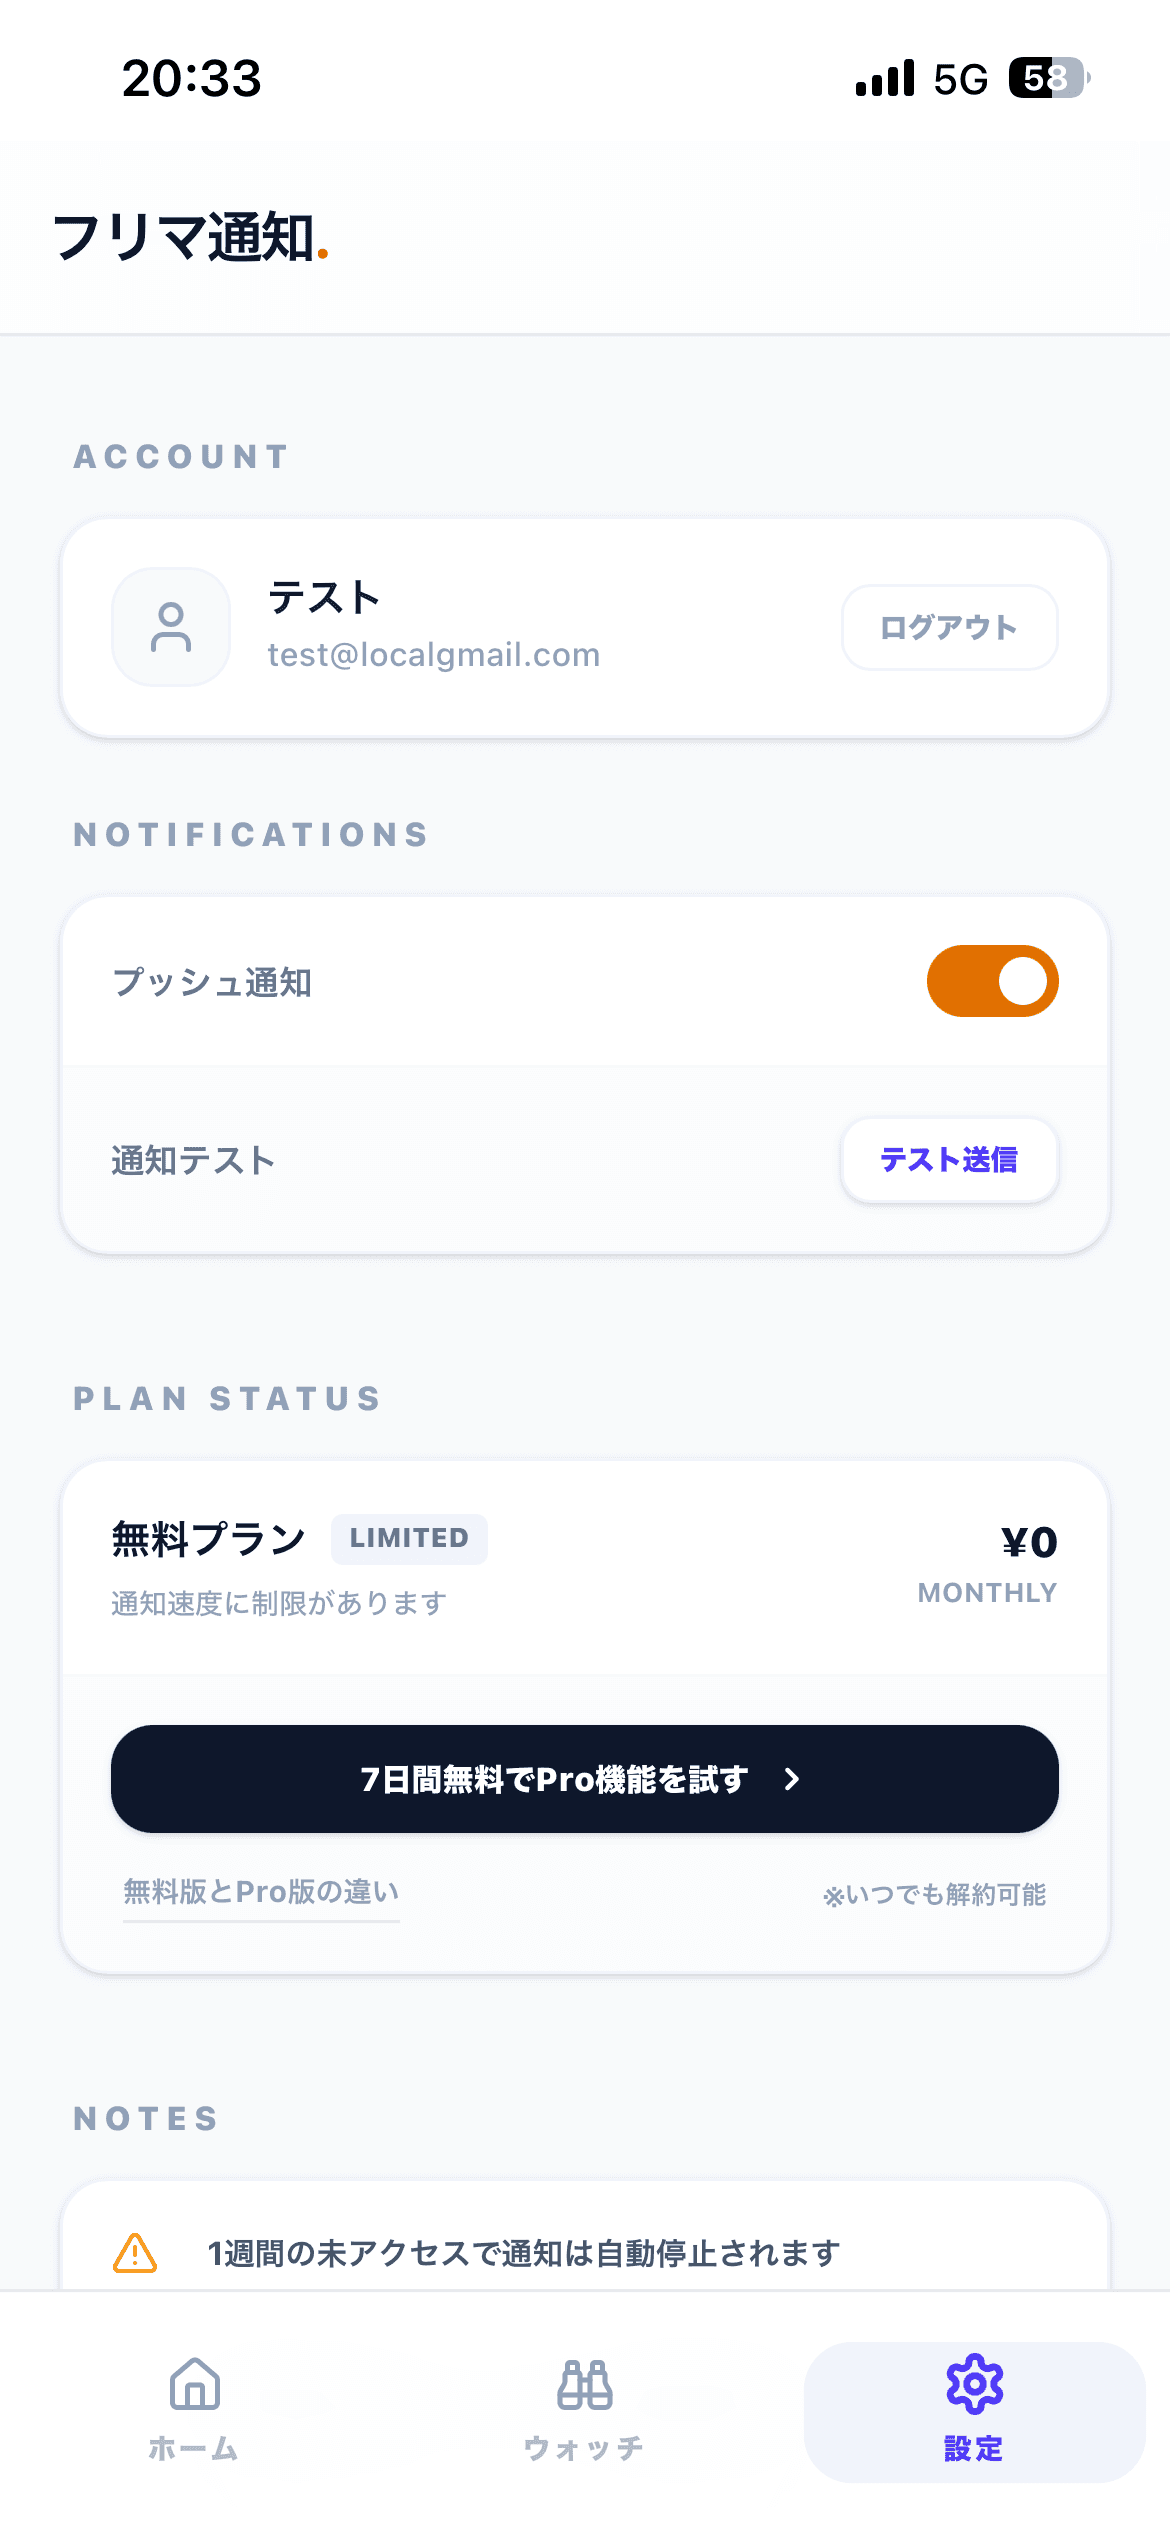Disable the プッシュ通知 toggle switch
This screenshot has width=1170, height=2532.
(992, 981)
